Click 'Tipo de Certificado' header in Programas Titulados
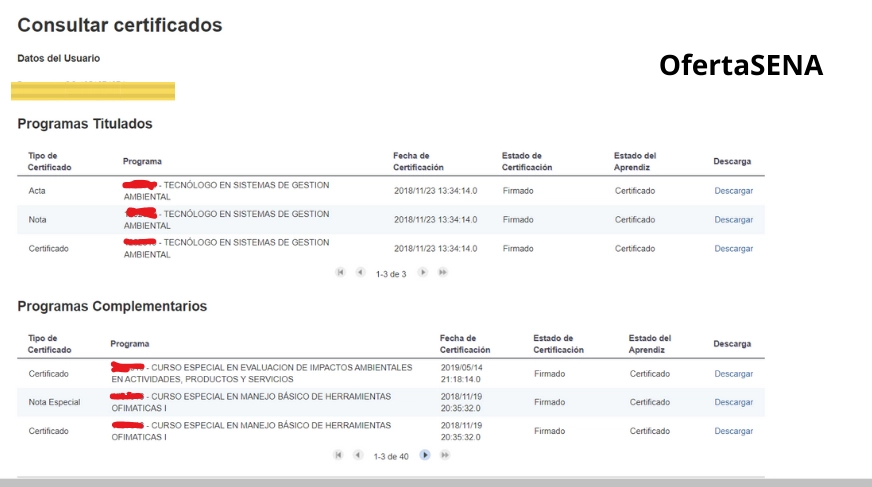 [x=49, y=161]
